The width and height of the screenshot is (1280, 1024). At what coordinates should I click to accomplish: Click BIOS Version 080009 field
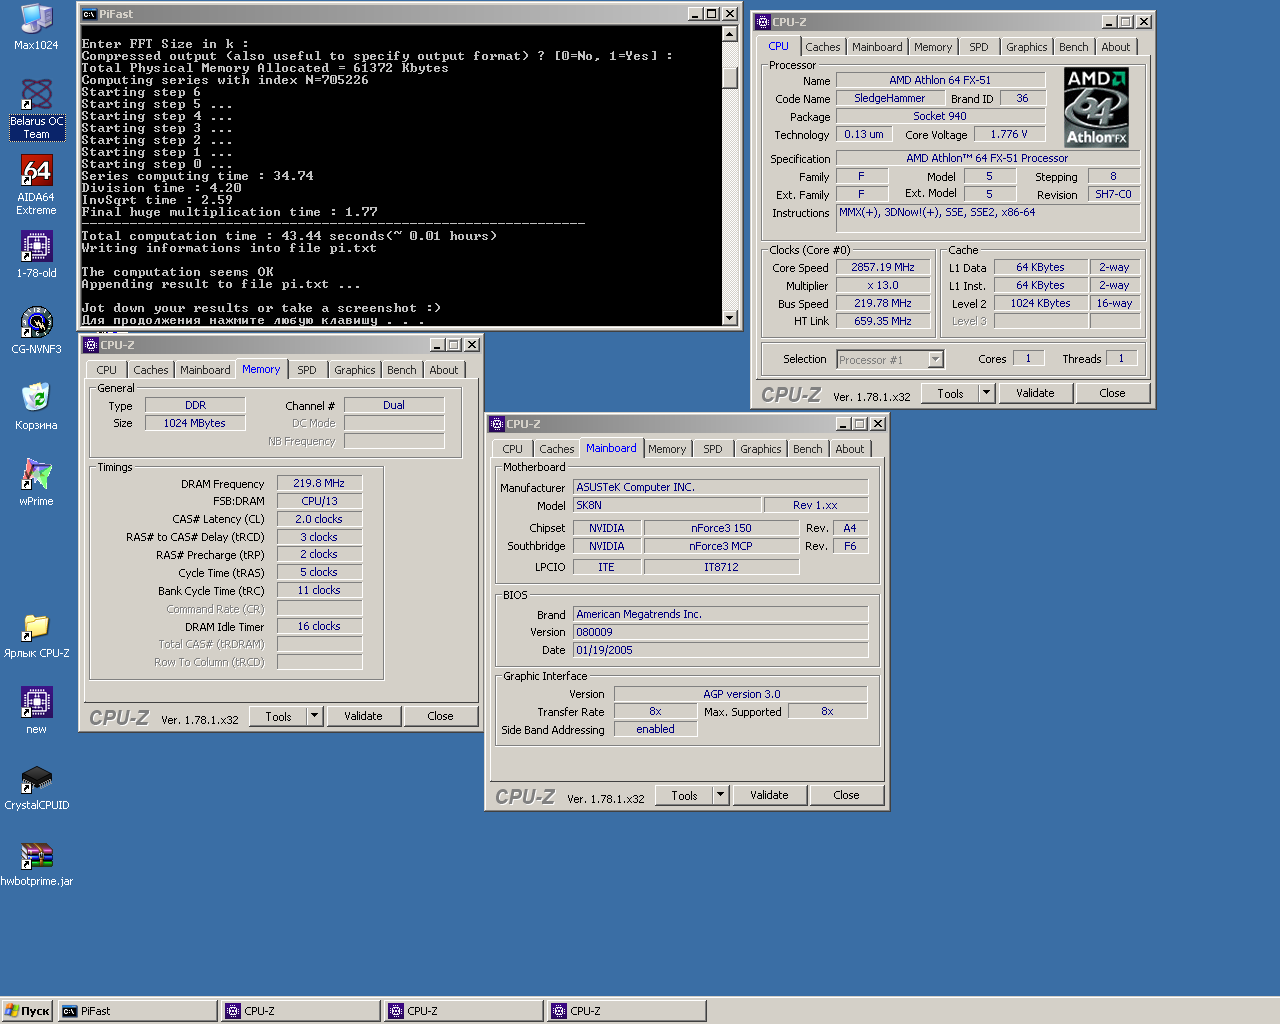coord(721,632)
